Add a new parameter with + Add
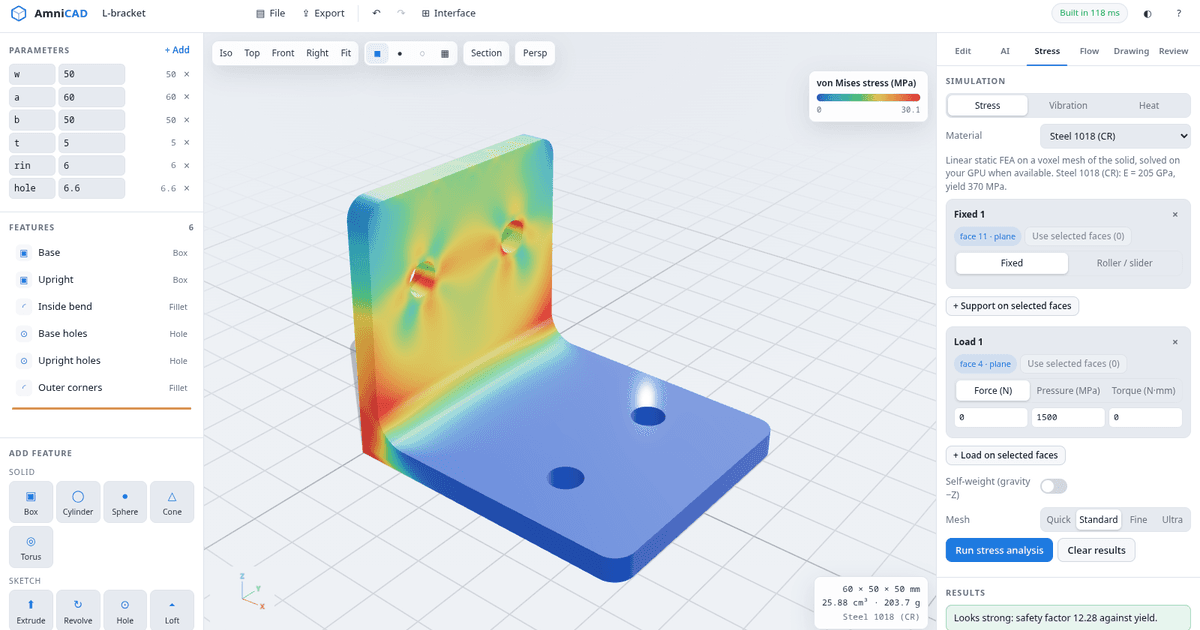This screenshot has width=1200, height=630. 177,50
